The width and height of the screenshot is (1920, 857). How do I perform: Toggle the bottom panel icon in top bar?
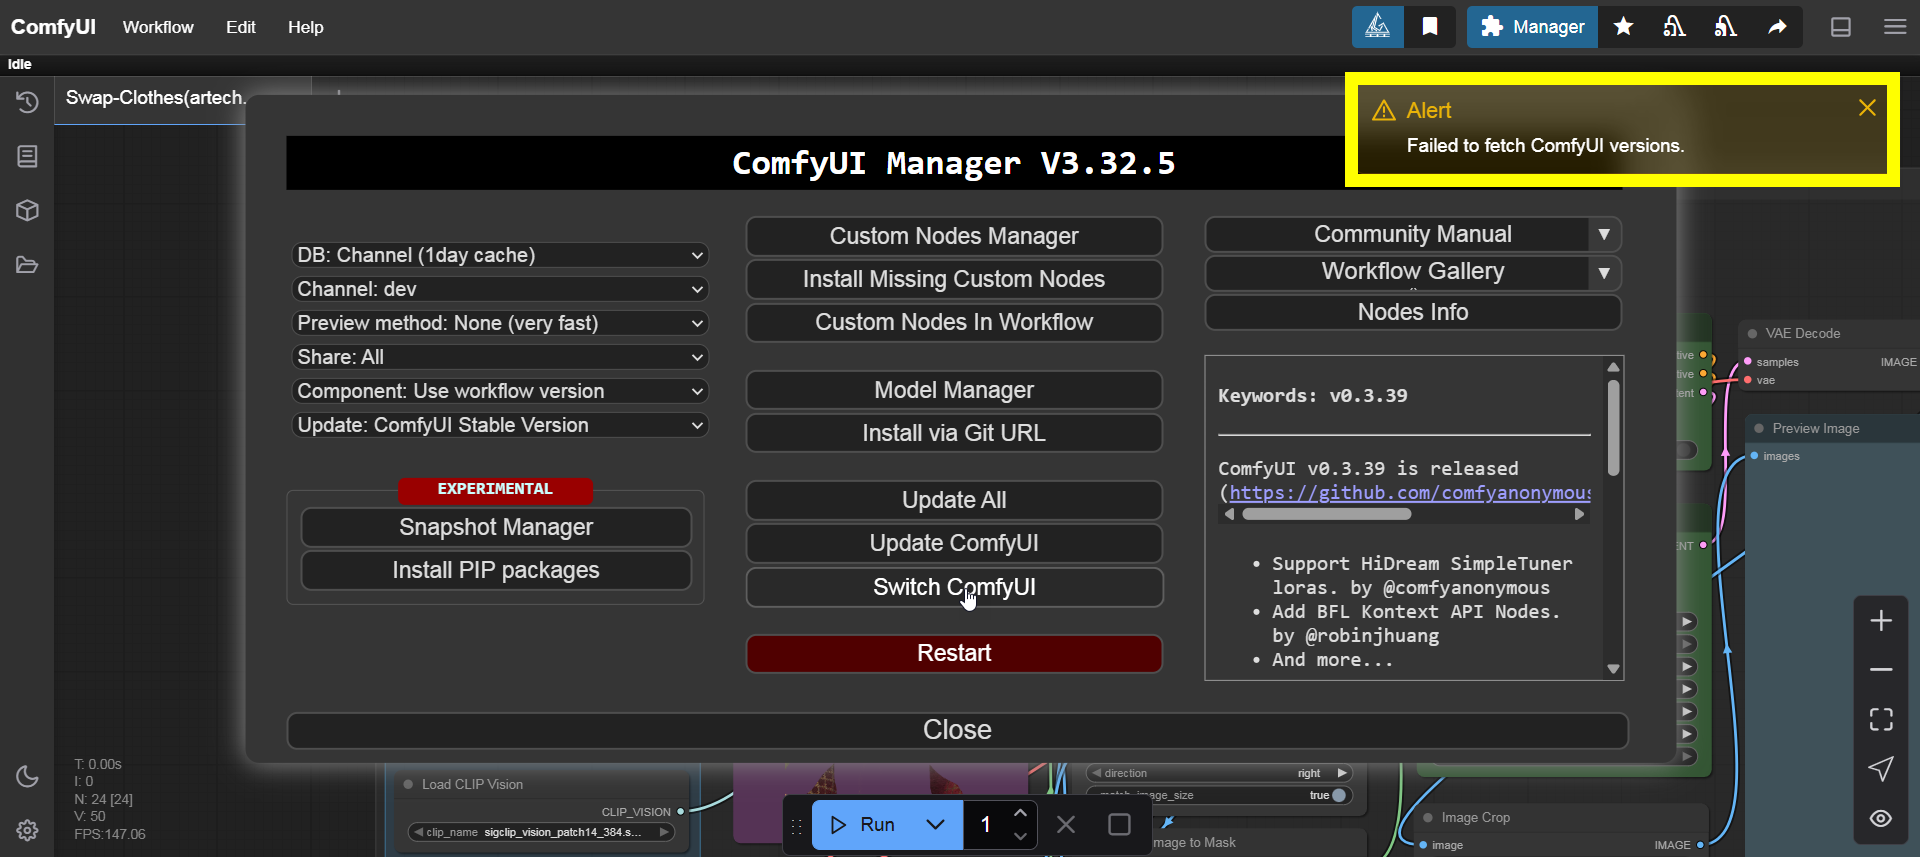[1840, 27]
